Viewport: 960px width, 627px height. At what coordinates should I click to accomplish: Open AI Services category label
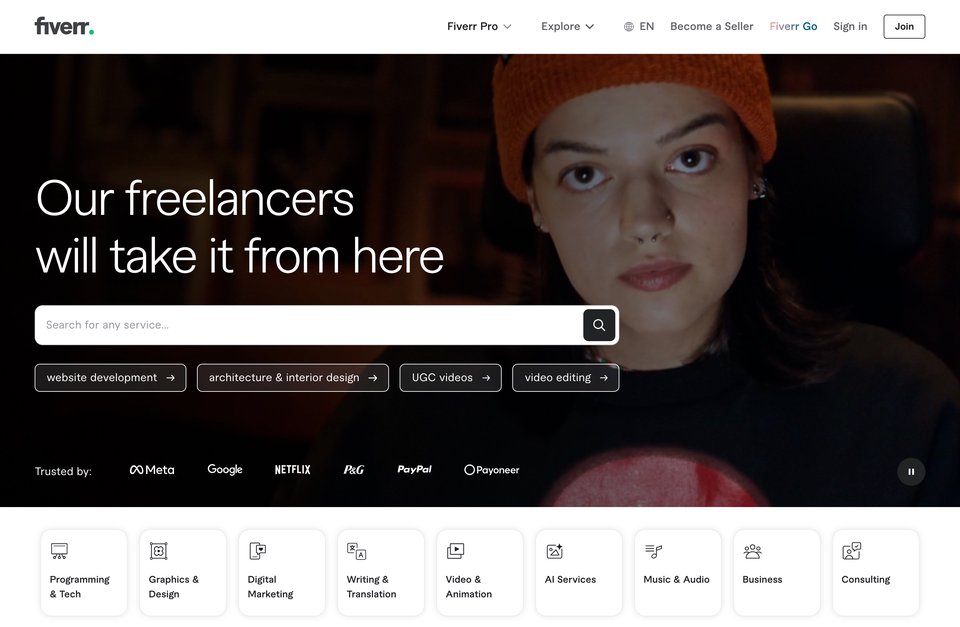click(x=570, y=579)
